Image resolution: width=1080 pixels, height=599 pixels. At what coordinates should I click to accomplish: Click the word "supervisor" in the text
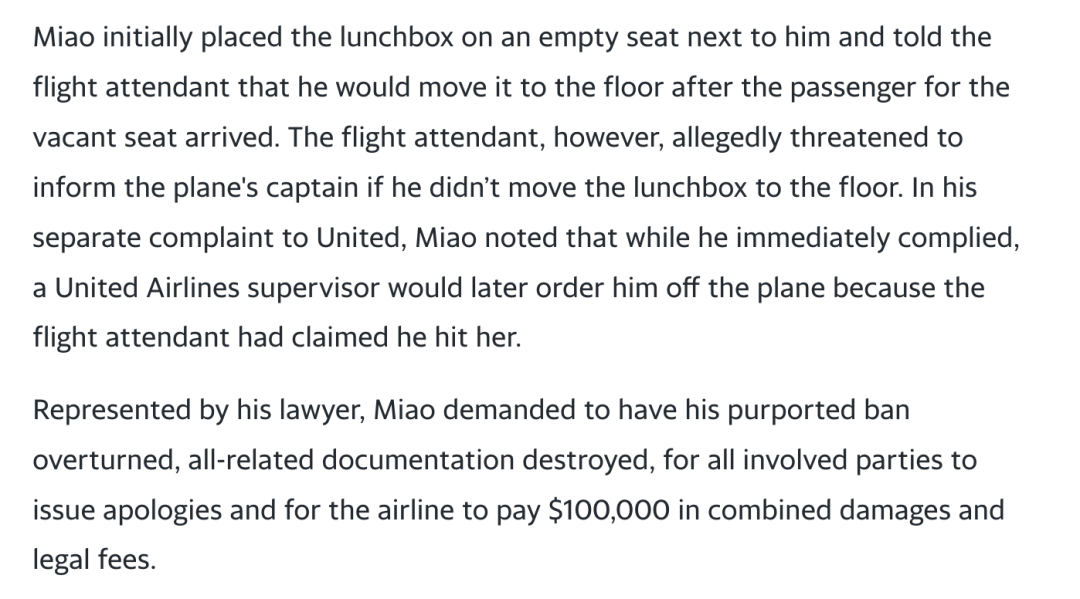click(313, 288)
